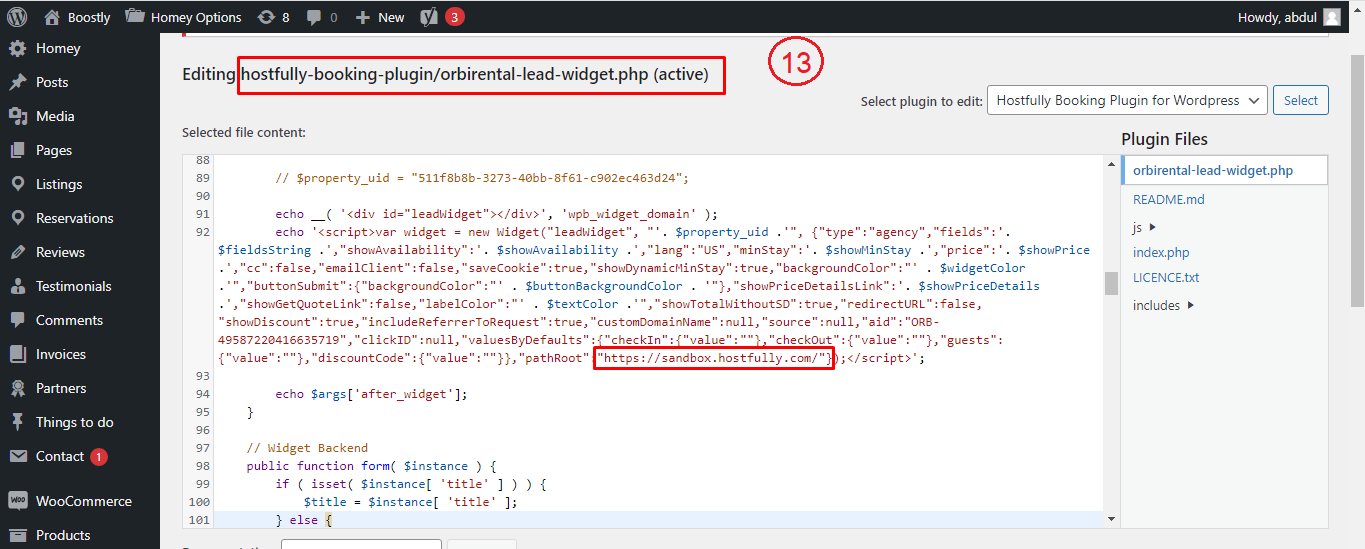1365x549 pixels.
Task: Open the WordPress logo menu
Action: coord(17,17)
